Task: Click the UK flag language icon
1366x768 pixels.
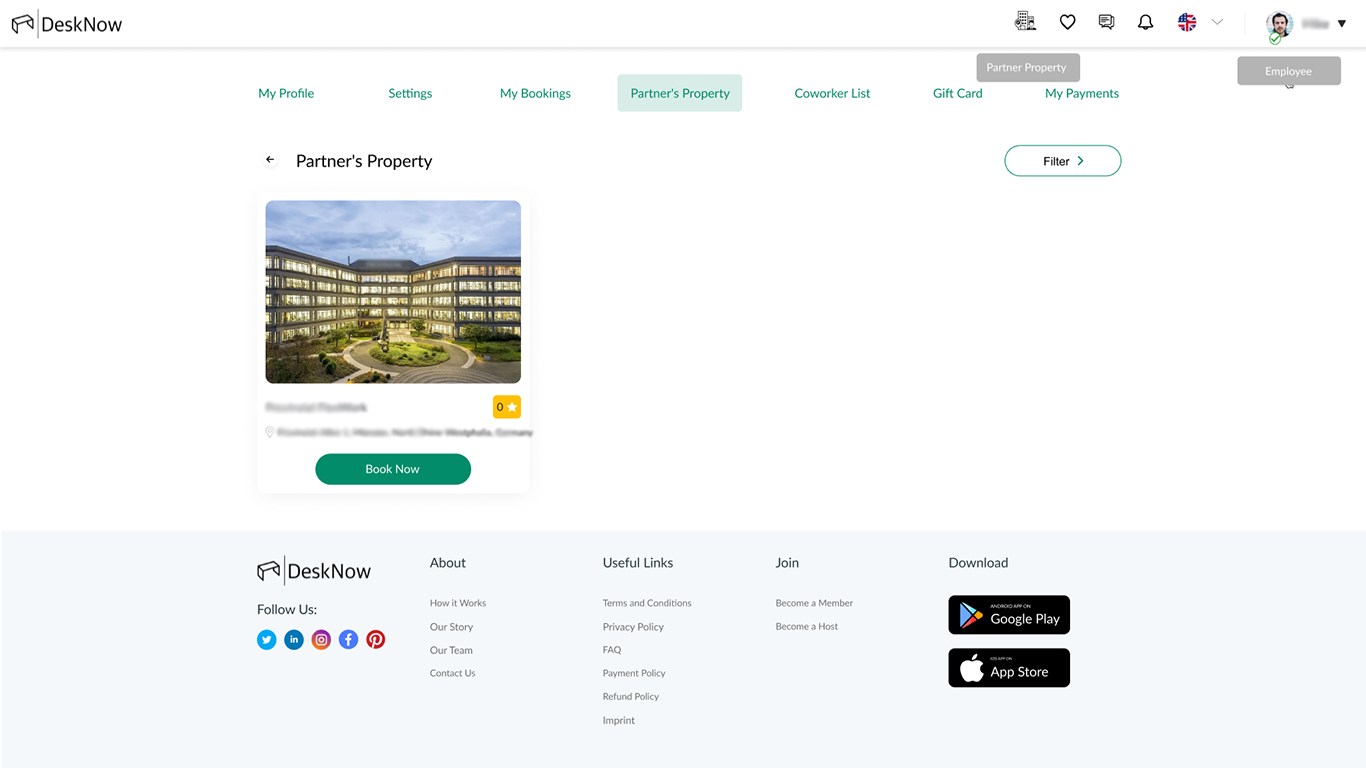Action: pyautogui.click(x=1187, y=22)
